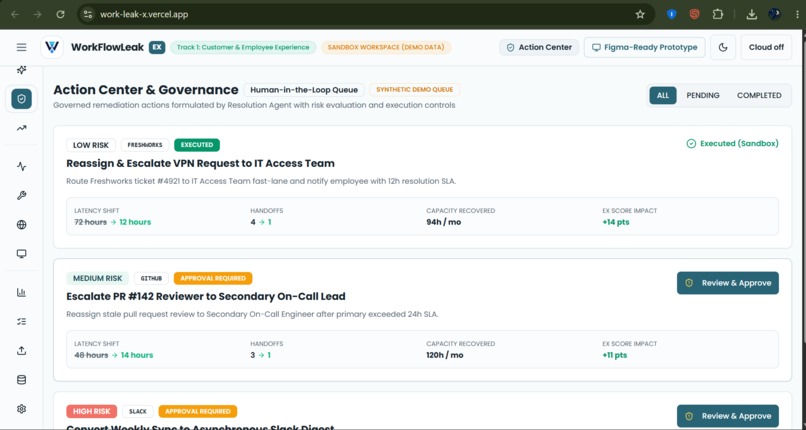Click the Reassign & Escalate VPN Request title
806x430 pixels.
[x=200, y=163]
